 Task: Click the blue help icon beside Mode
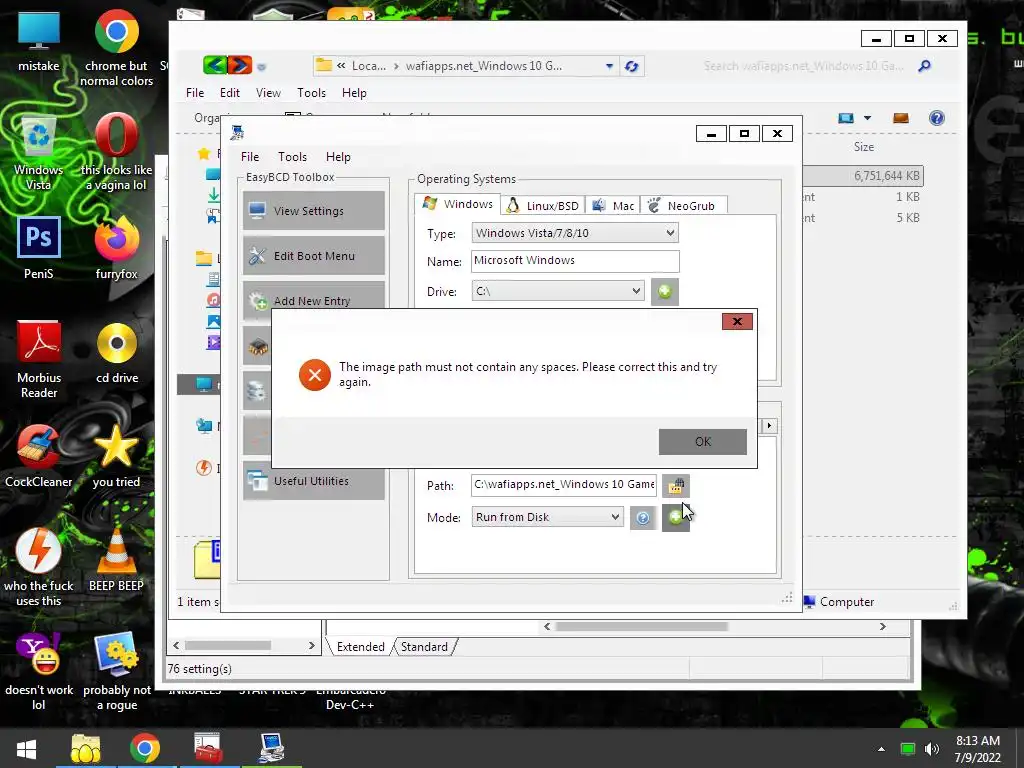643,518
